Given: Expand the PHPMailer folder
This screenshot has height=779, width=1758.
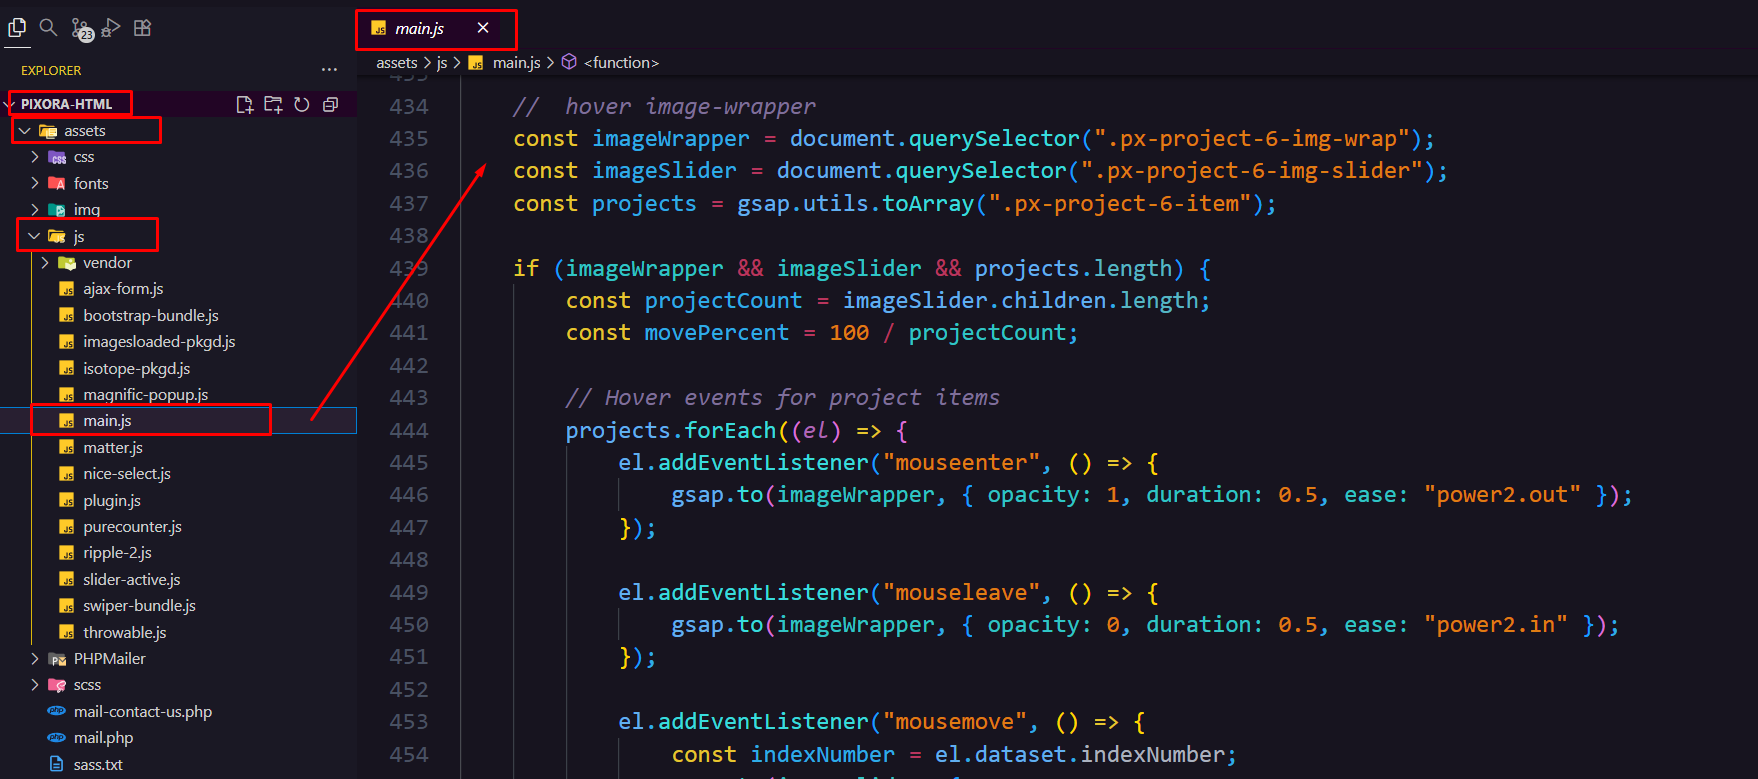Looking at the screenshot, I should (x=109, y=659).
